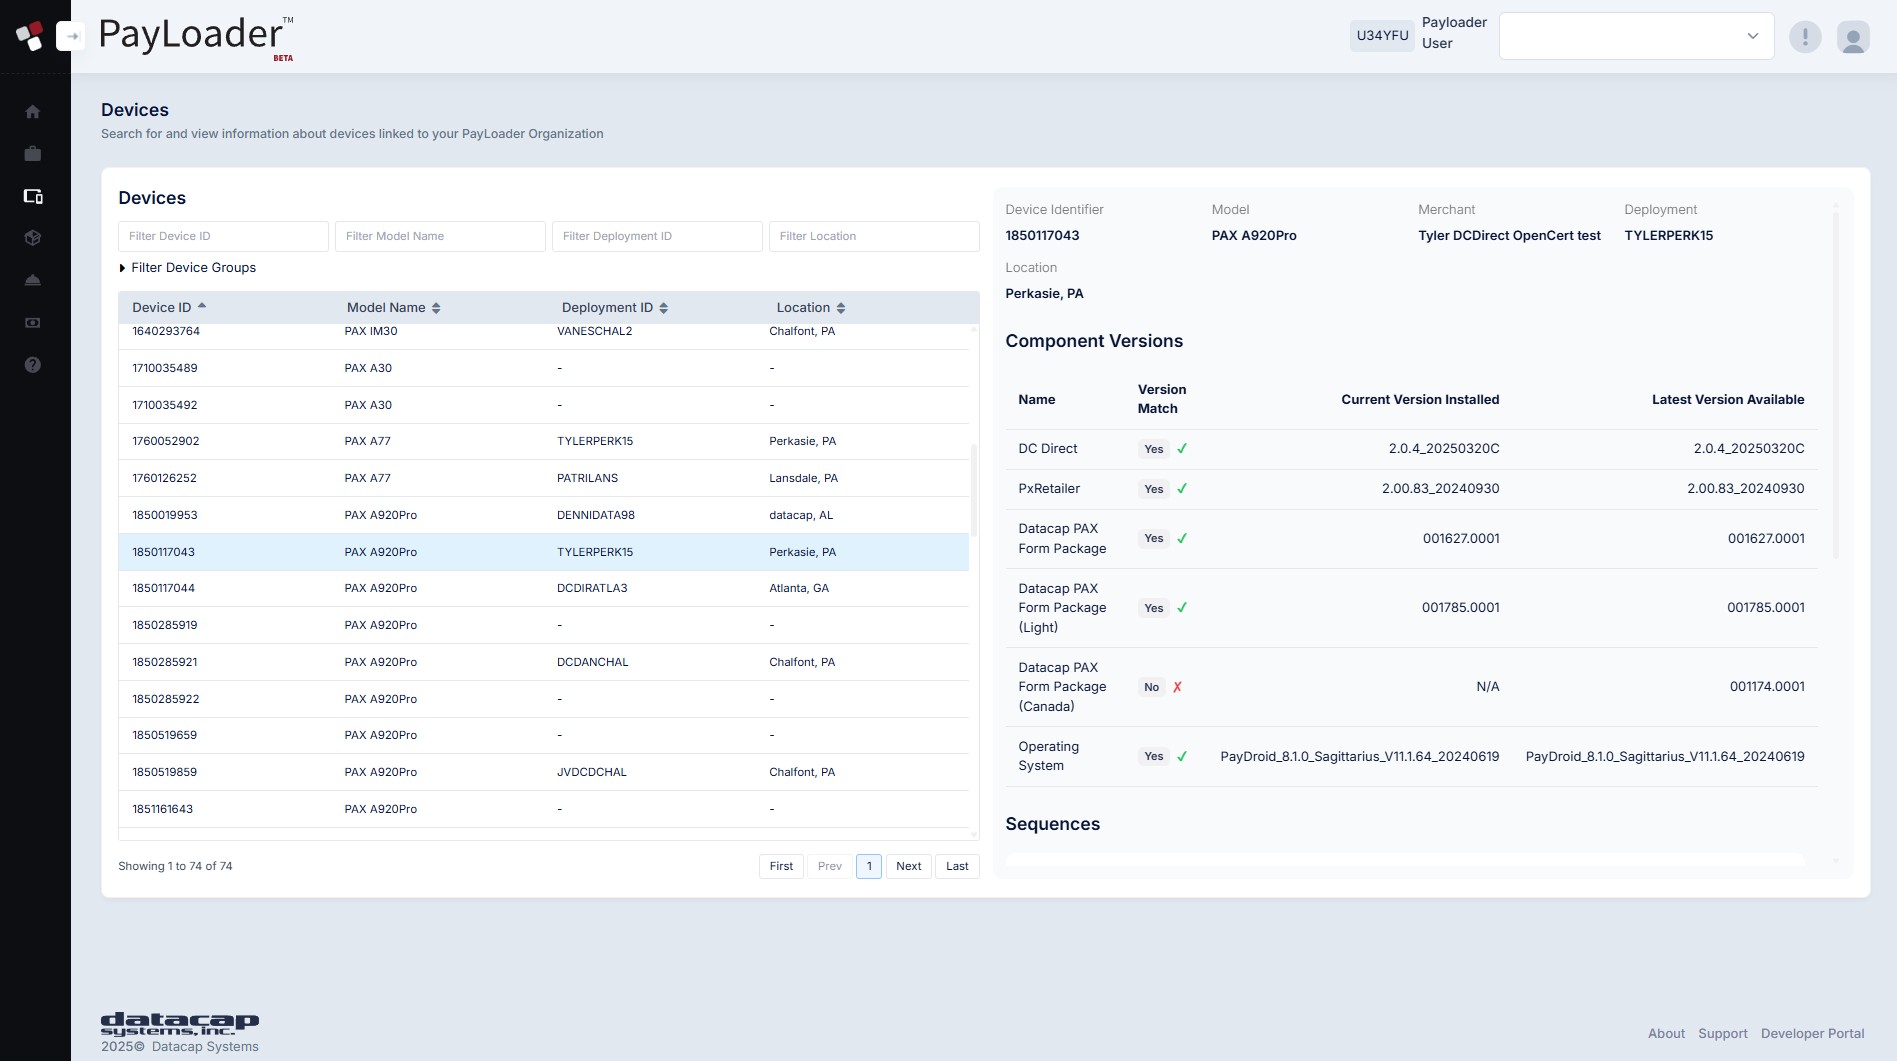
Task: Sort table by Location column
Action: 811,308
